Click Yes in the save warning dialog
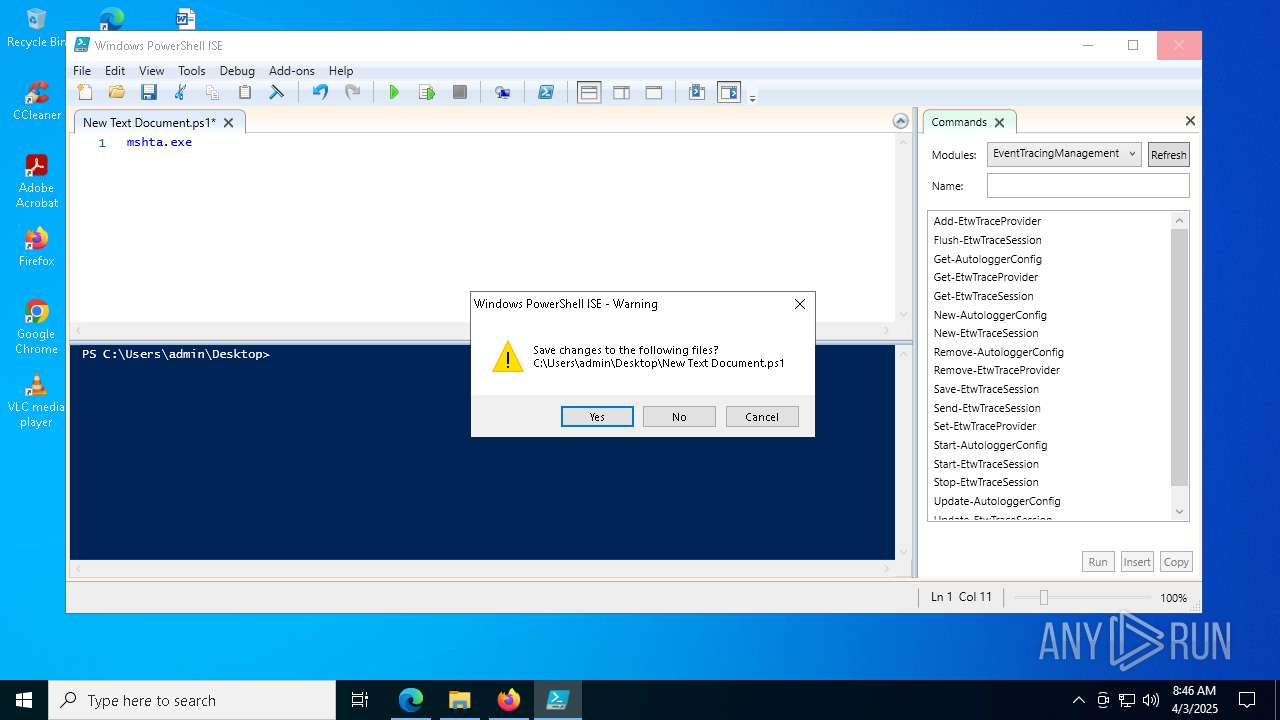Viewport: 1280px width, 720px height. point(597,416)
